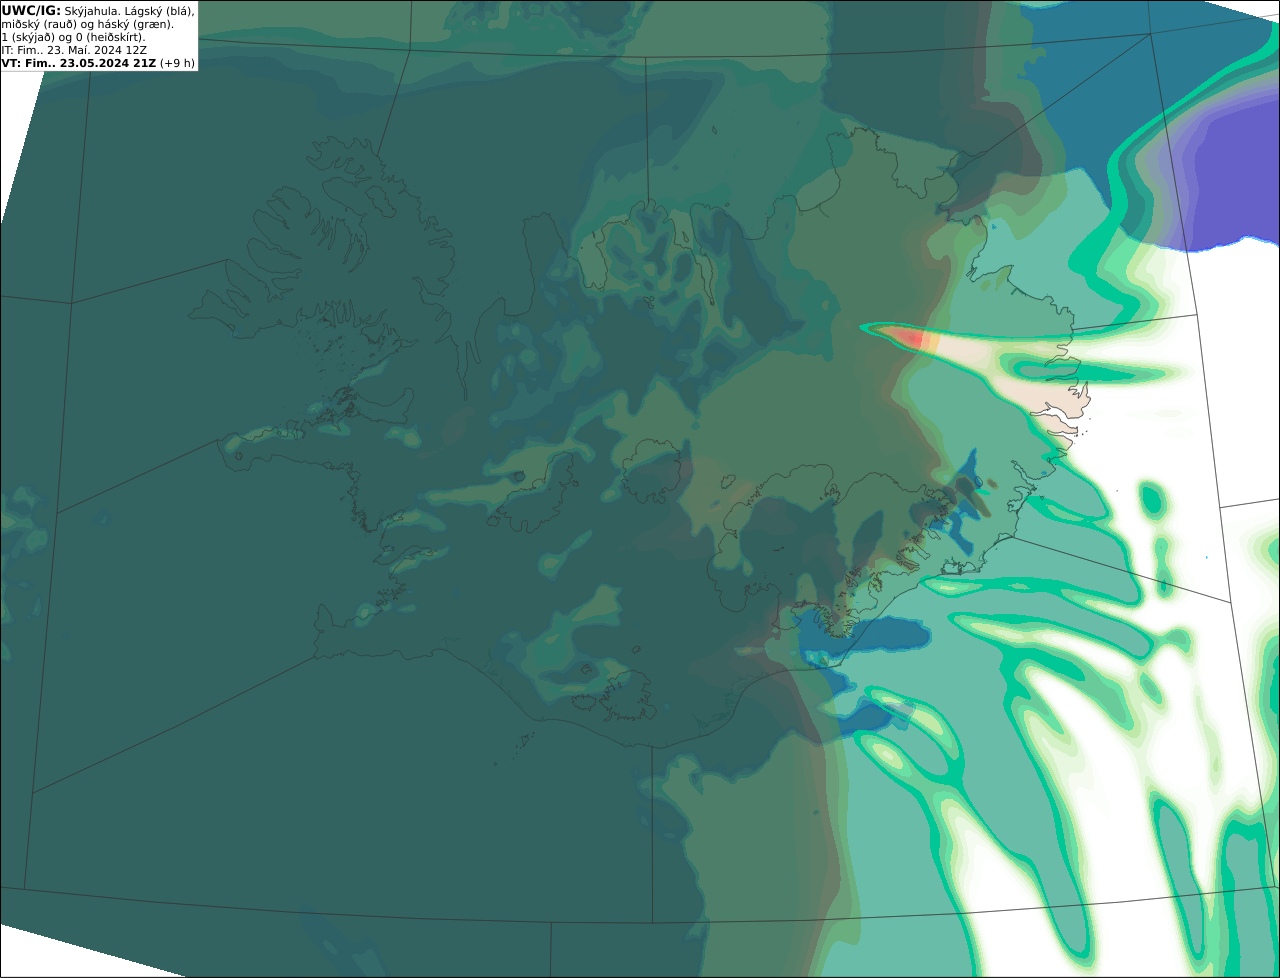Click the 'Skýjahula. Lágský (blá),' text

129,10
